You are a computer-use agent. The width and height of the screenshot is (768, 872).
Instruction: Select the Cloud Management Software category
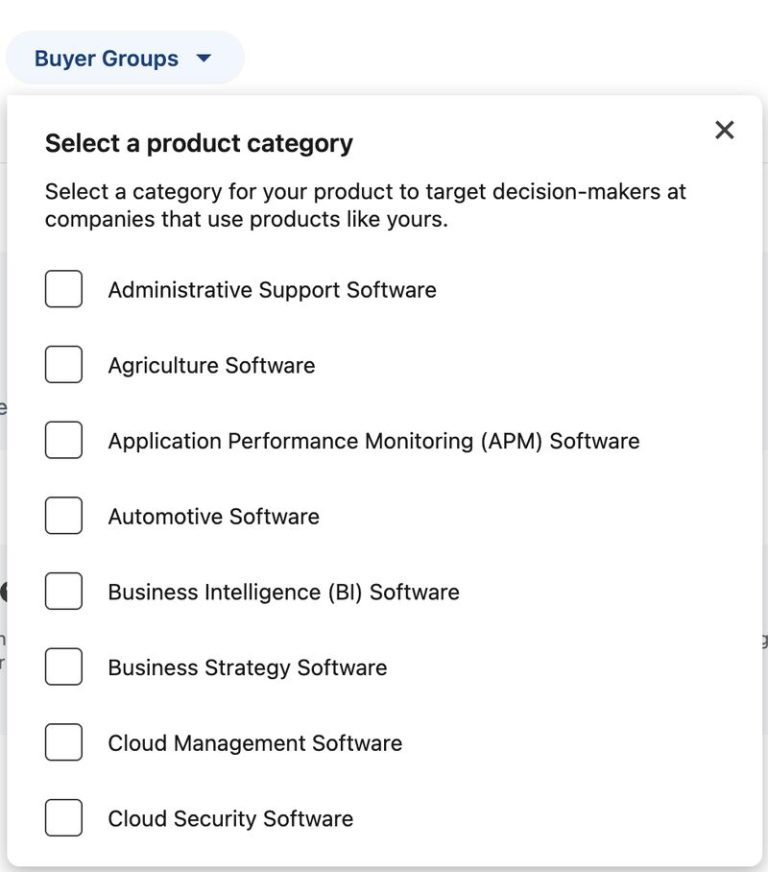(63, 742)
